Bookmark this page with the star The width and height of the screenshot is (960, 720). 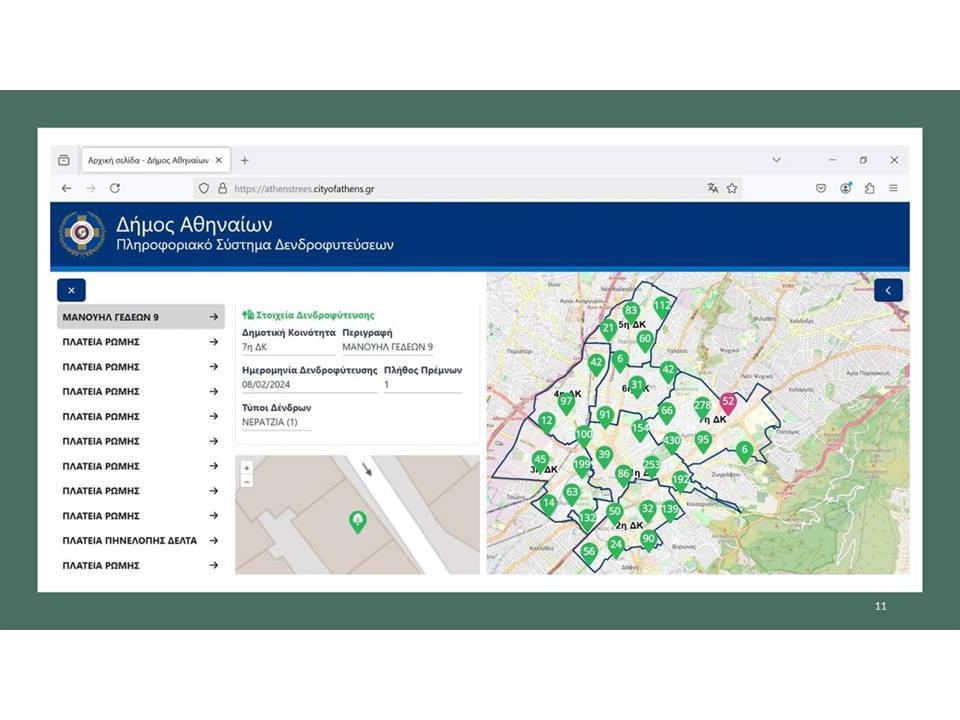tap(732, 189)
